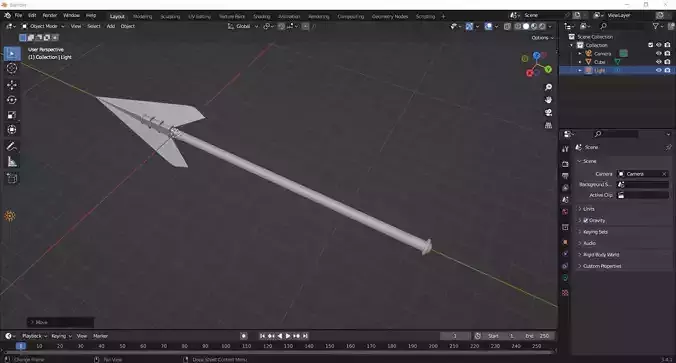Open viewport Options dropdown
The width and height of the screenshot is (676, 363).
point(542,38)
